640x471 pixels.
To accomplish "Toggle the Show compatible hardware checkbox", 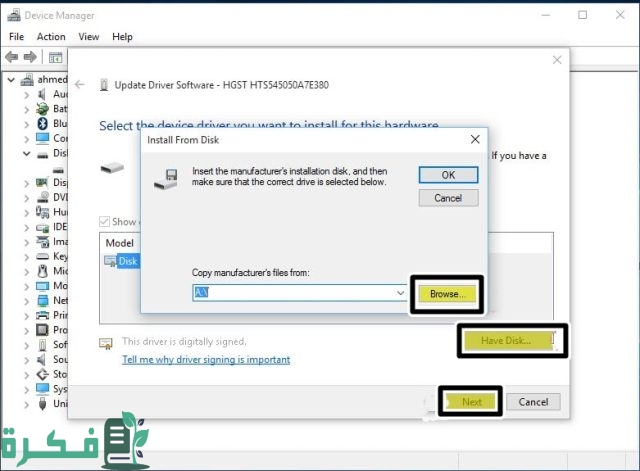I will [x=104, y=222].
